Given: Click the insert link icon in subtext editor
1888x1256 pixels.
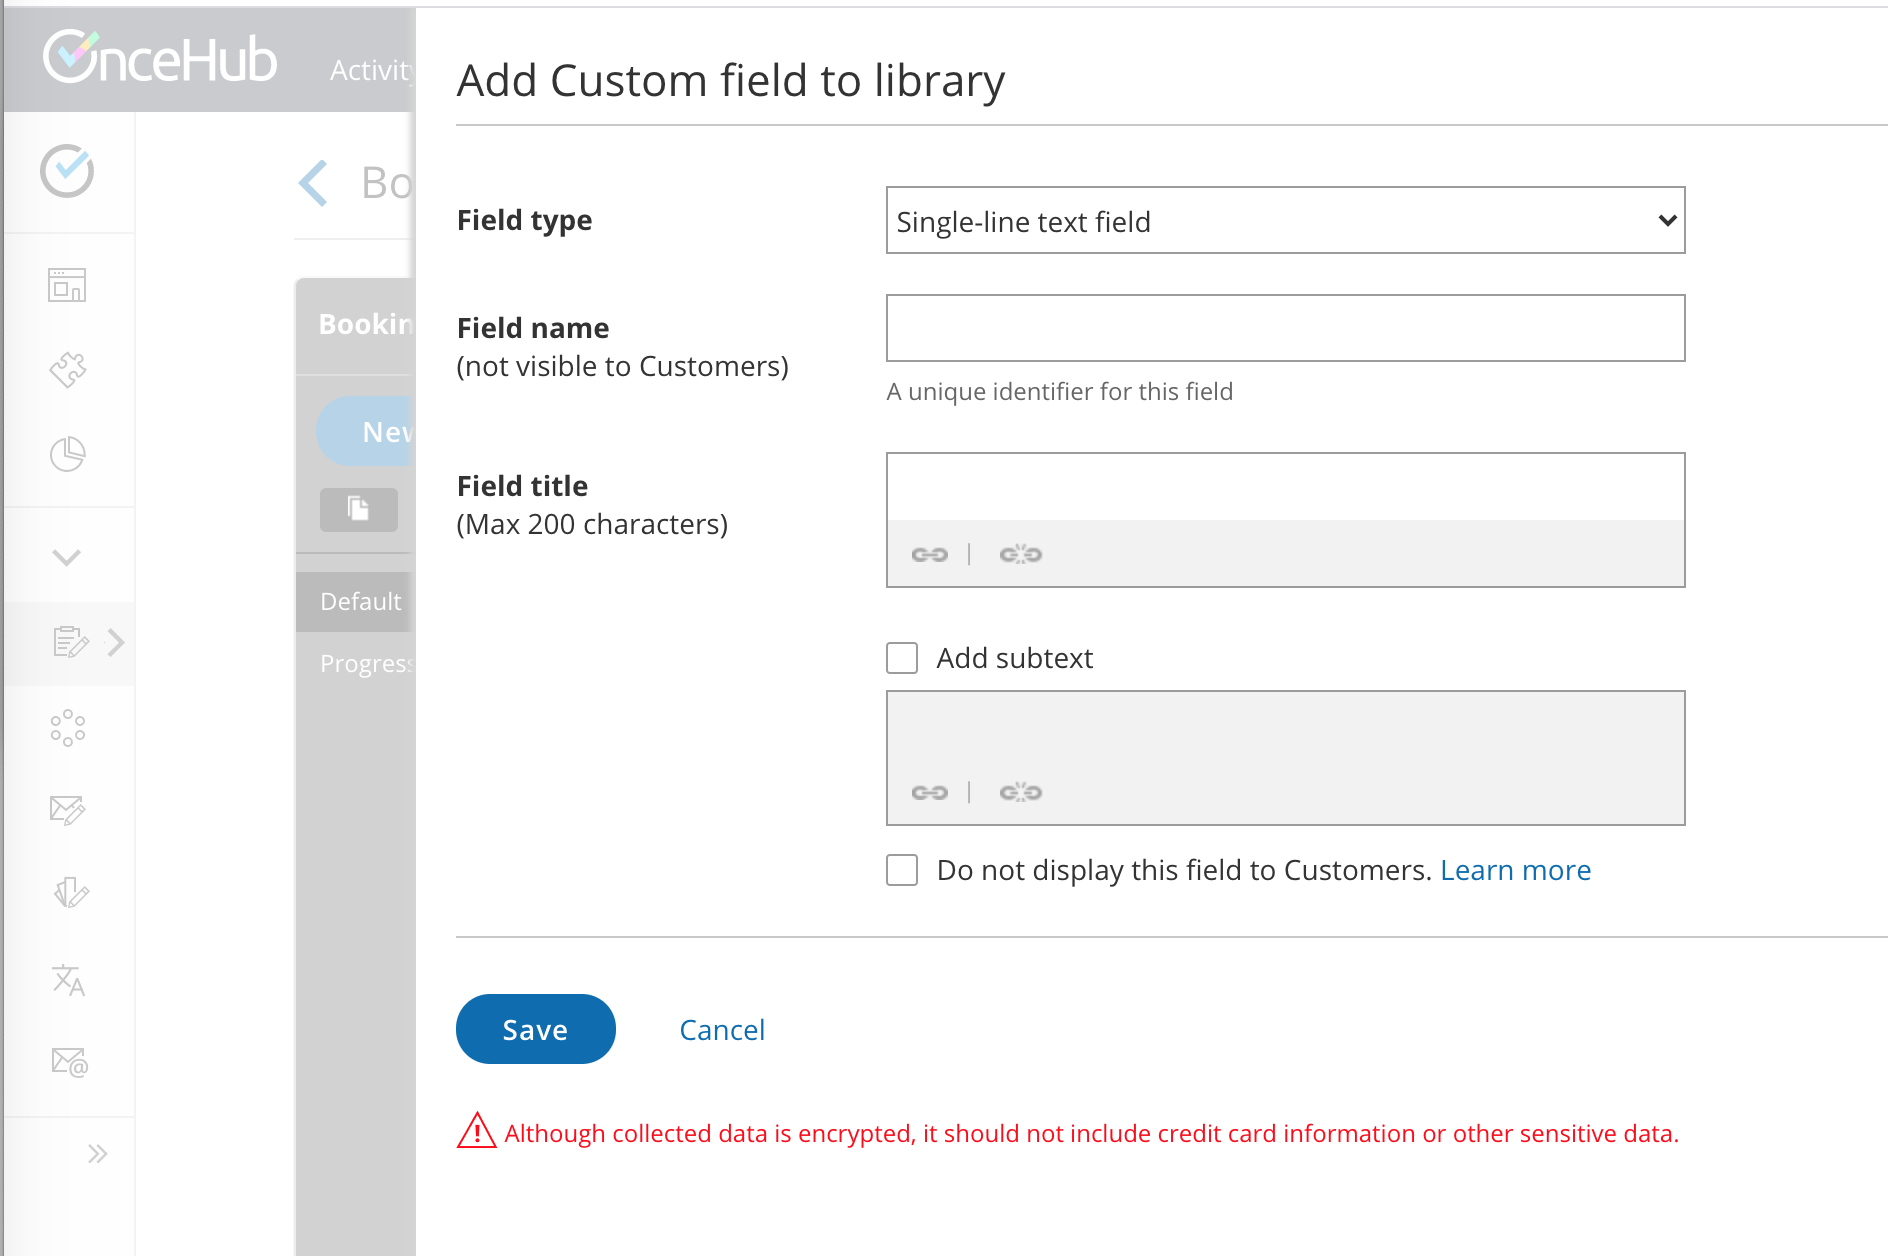Looking at the screenshot, I should (x=929, y=792).
